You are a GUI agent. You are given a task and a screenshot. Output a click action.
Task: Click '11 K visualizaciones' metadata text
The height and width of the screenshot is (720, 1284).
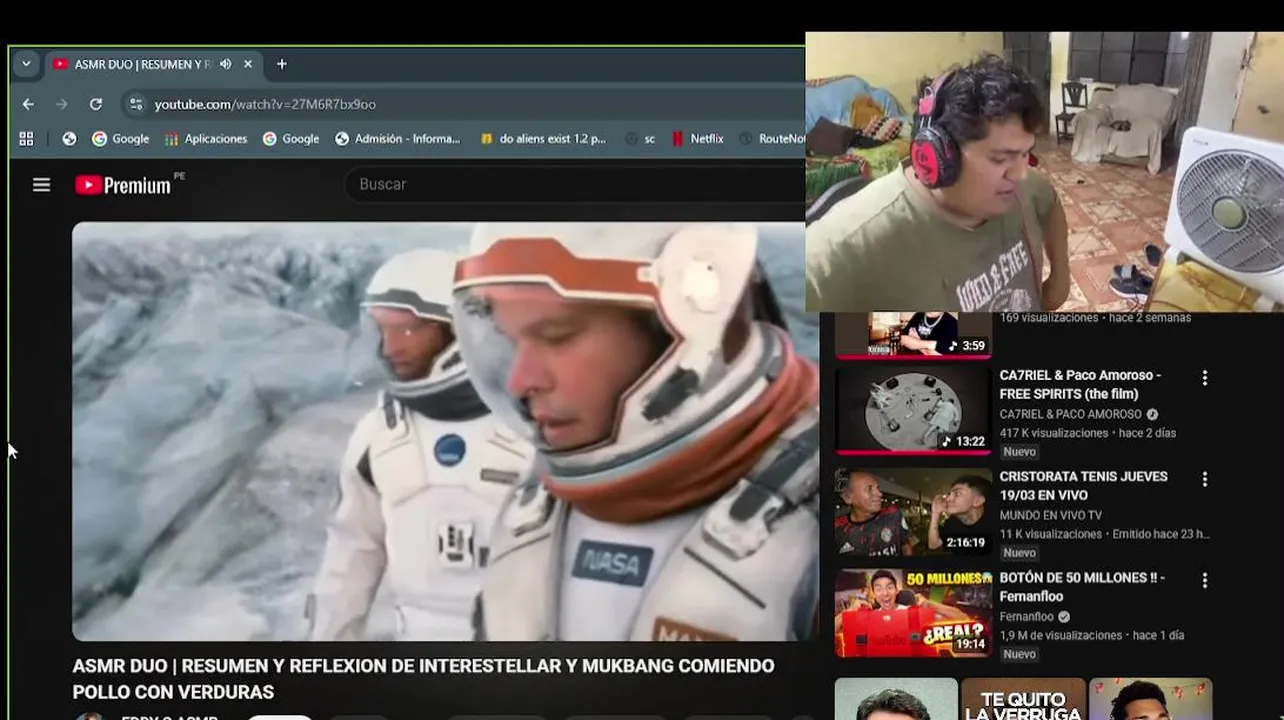(1051, 534)
